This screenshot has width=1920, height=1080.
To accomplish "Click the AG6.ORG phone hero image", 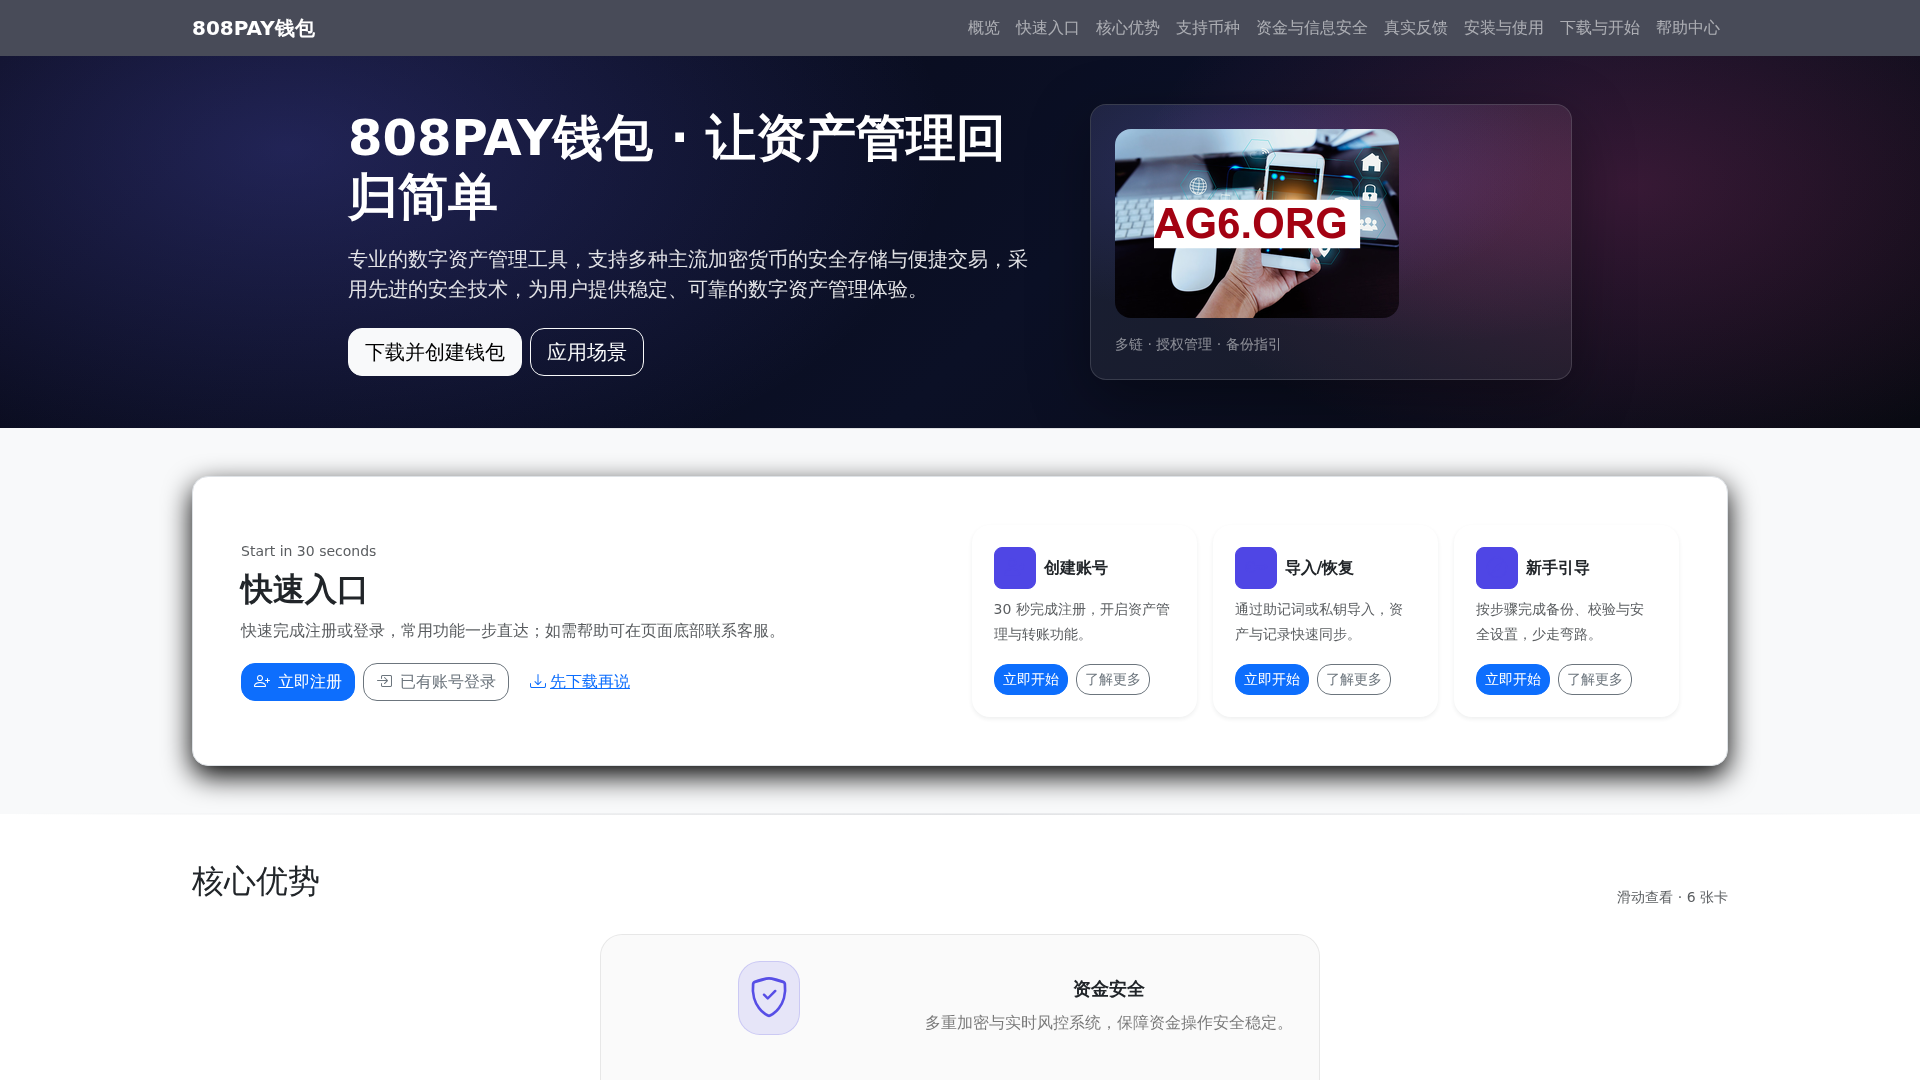I will click(x=1257, y=223).
